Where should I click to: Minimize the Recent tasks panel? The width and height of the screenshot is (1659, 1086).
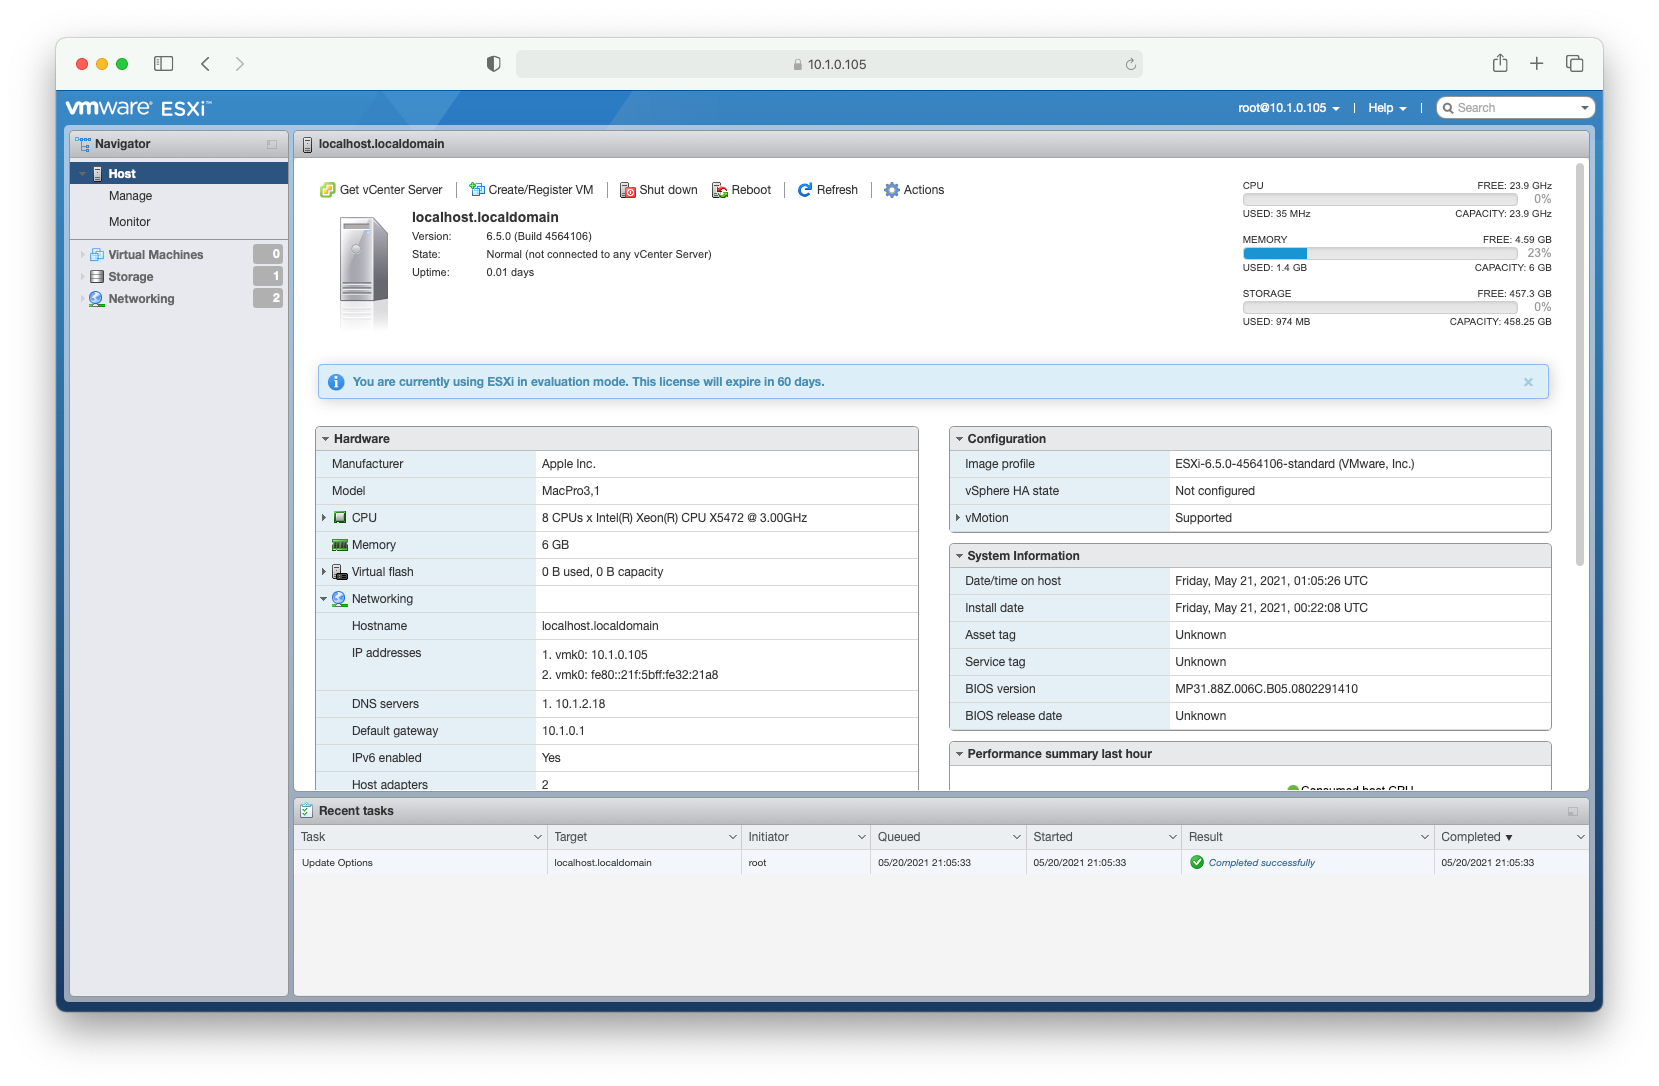[1573, 811]
